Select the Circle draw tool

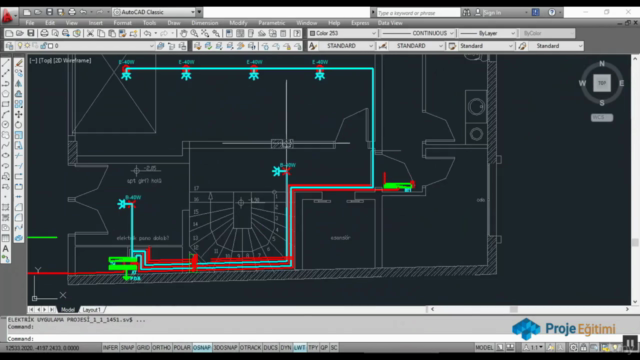point(6,124)
